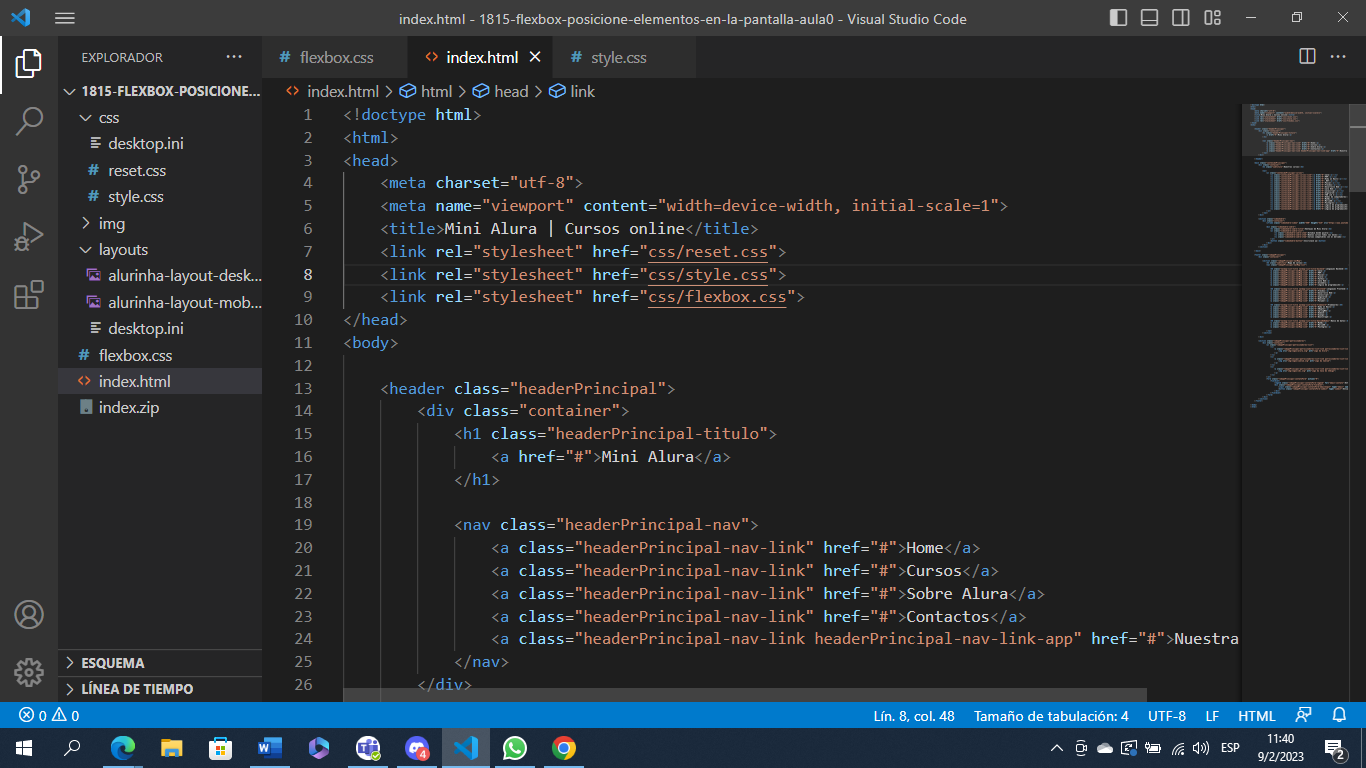Close the index.html tab
The height and width of the screenshot is (768, 1366).
(x=535, y=57)
